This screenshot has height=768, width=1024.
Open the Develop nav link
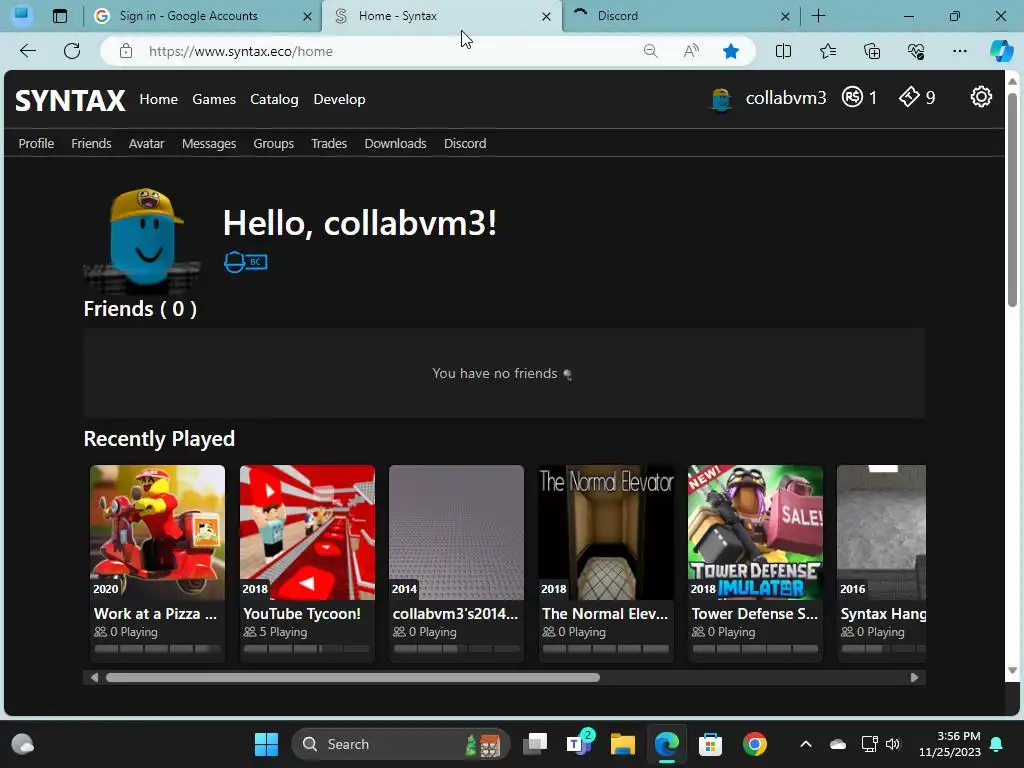coord(339,99)
